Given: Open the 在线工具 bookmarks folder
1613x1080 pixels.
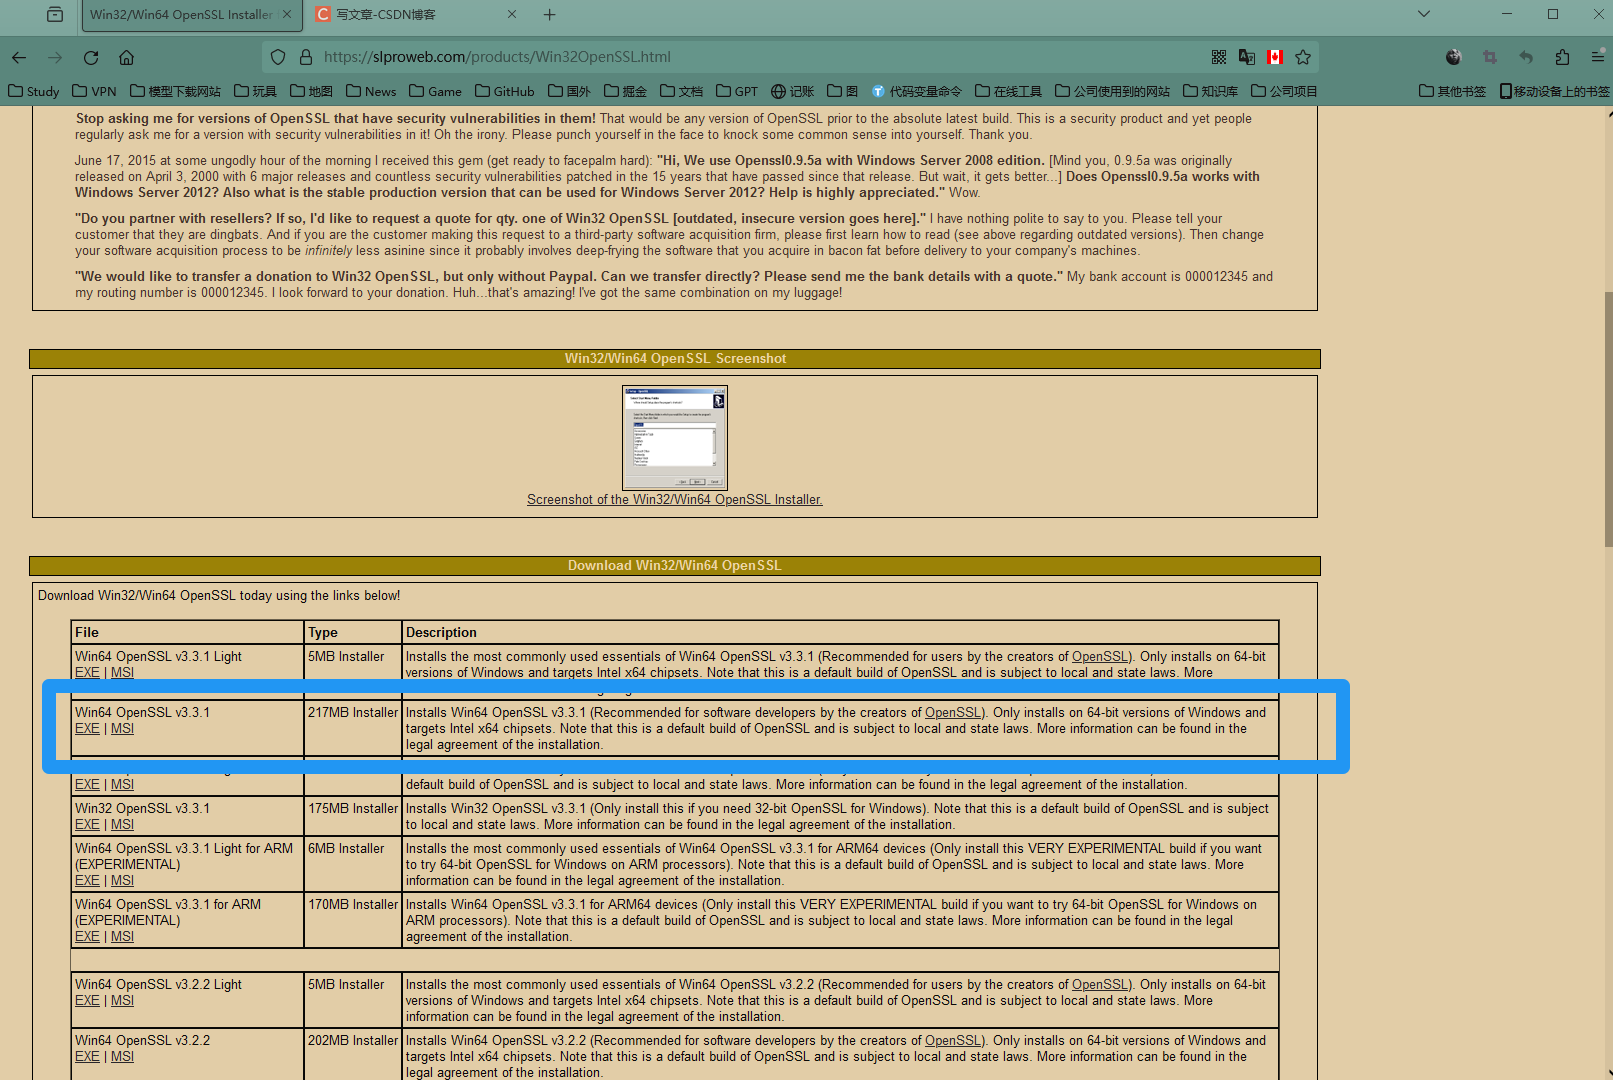Looking at the screenshot, I should point(1009,91).
